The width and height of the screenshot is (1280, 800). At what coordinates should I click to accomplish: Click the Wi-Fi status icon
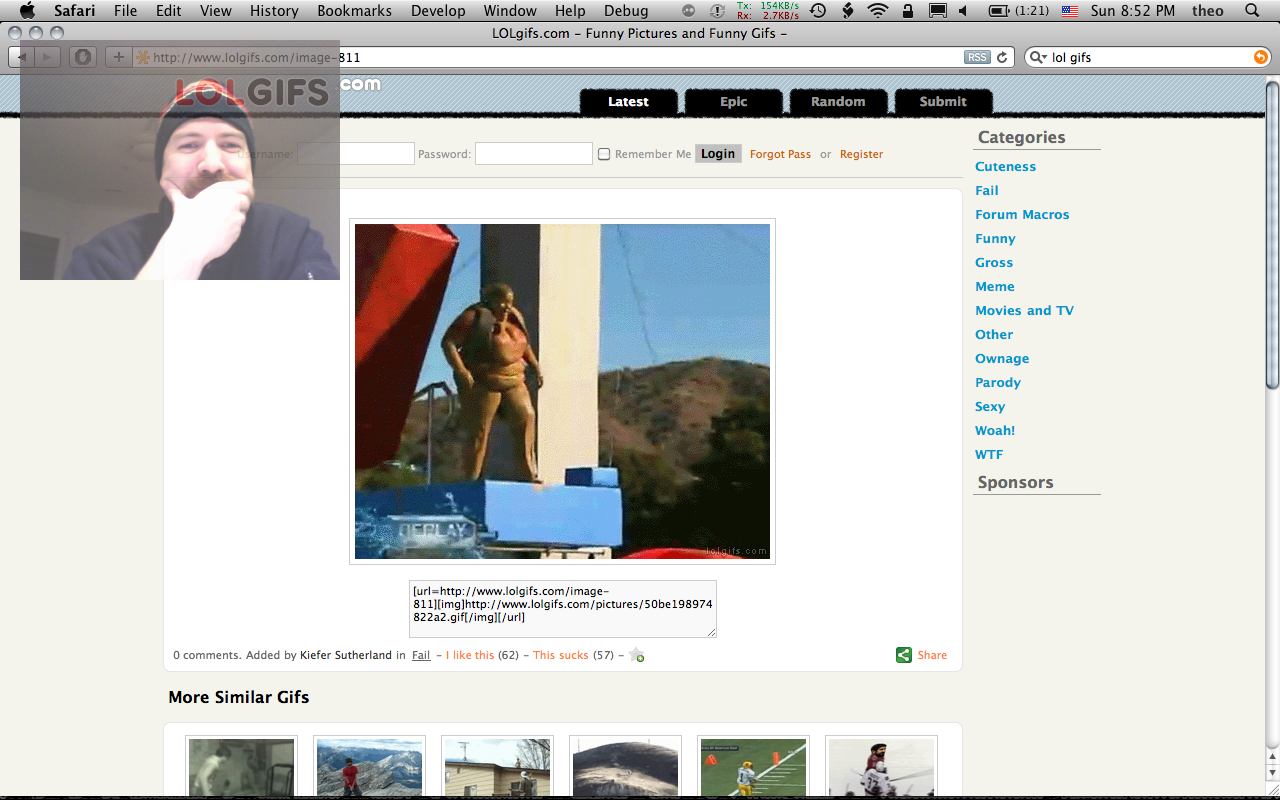(x=877, y=11)
